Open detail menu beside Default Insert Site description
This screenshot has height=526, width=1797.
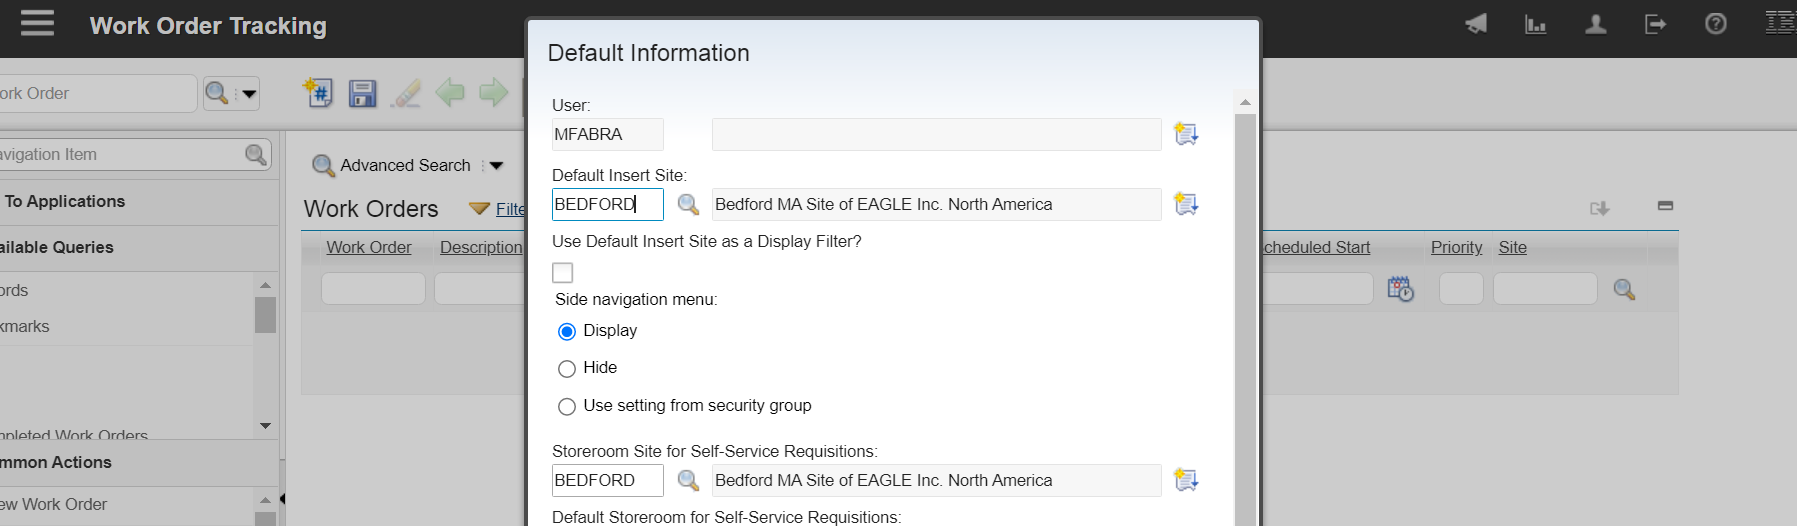tap(1186, 204)
